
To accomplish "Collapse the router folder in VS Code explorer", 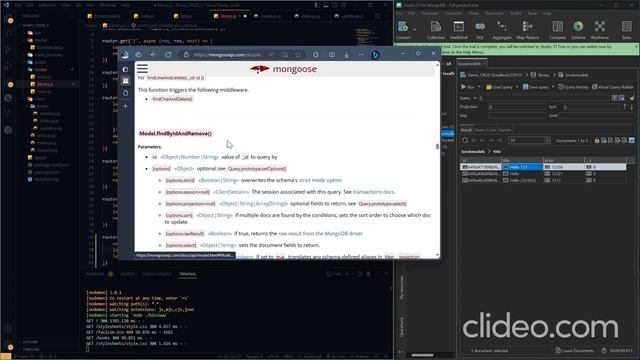I will click(x=41, y=69).
